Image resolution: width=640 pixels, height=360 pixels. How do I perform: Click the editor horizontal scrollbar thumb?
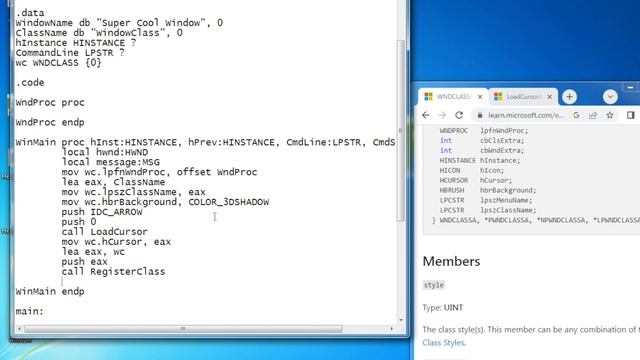point(183,329)
